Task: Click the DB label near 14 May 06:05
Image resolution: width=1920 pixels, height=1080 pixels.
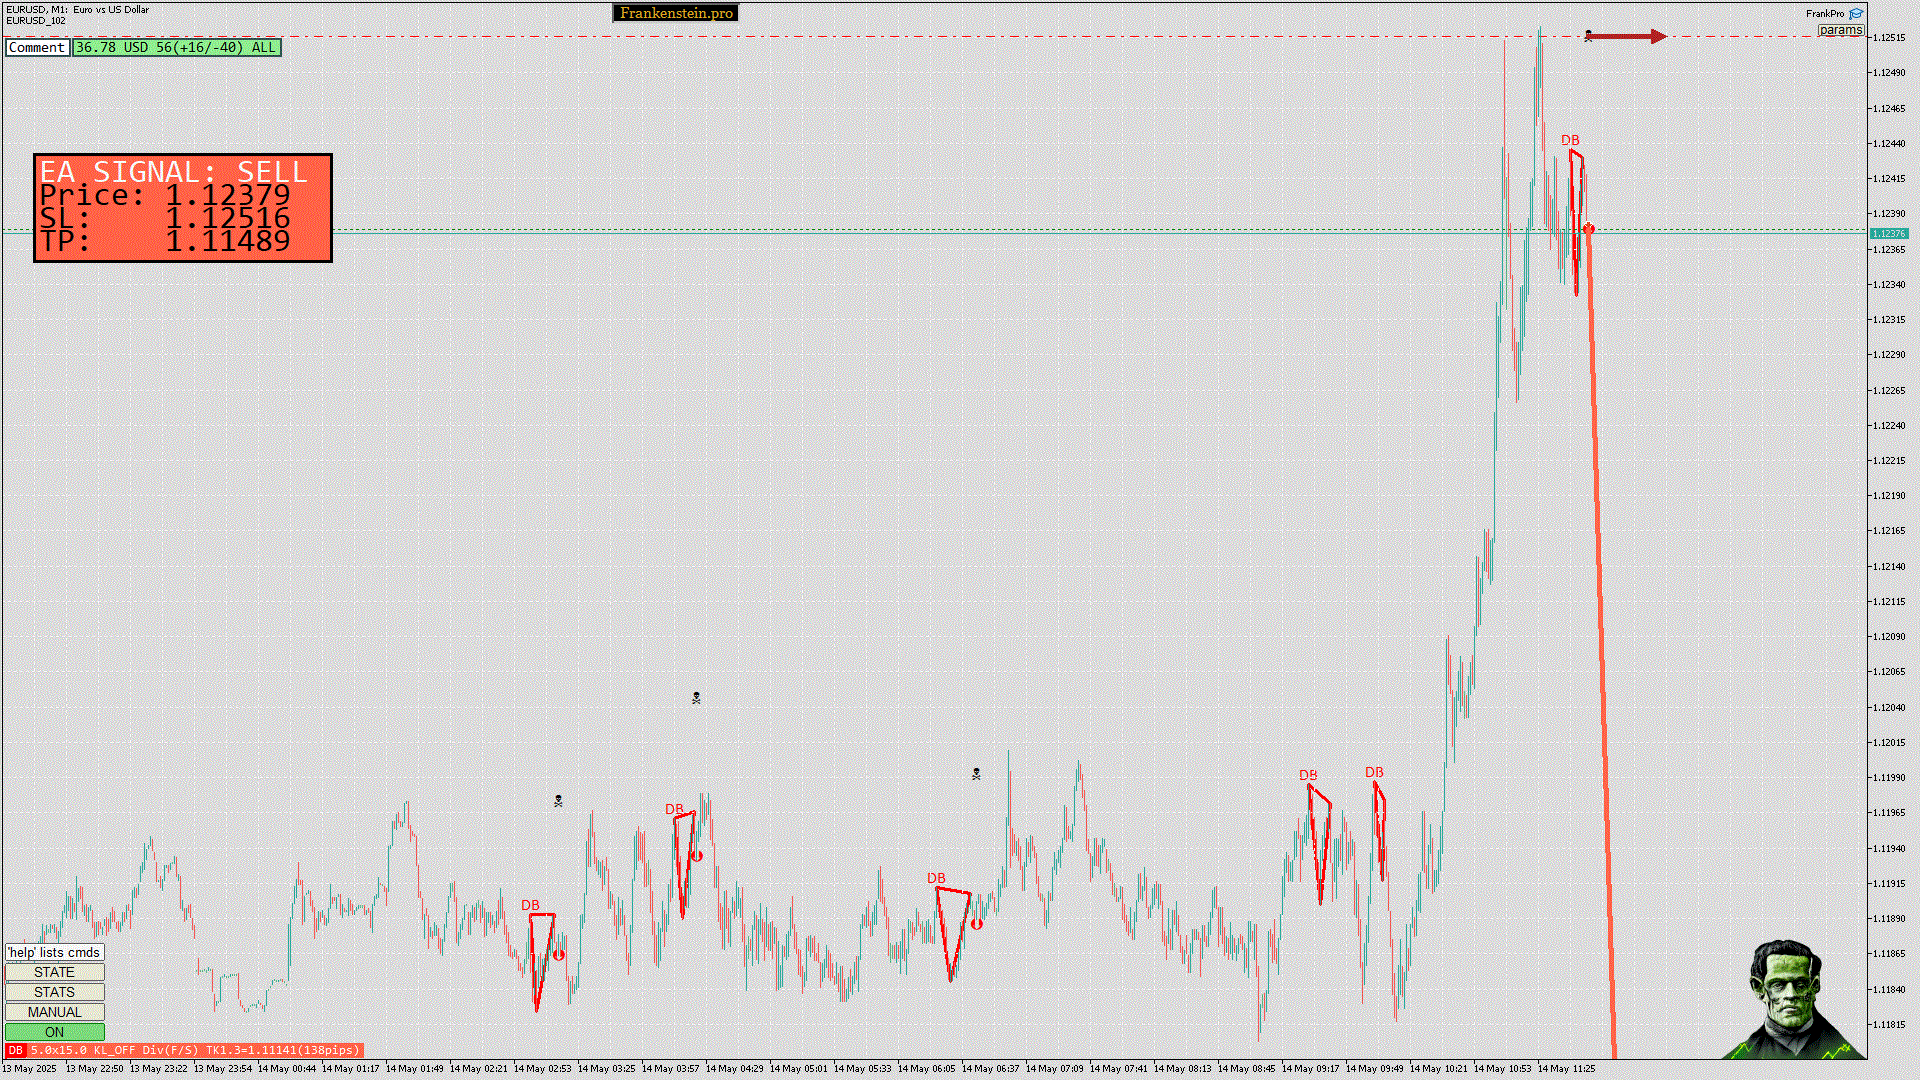Action: click(x=936, y=878)
